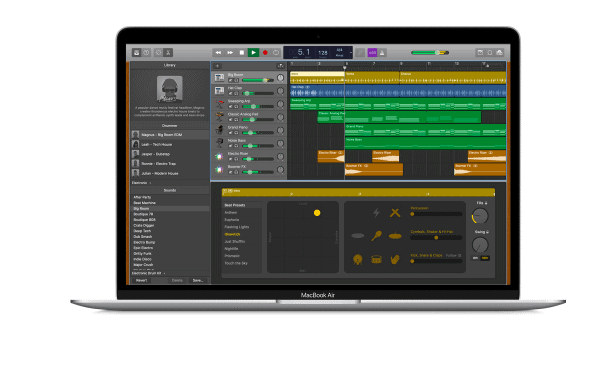The image size is (611, 369).
Task: Select the Touch the Sky beat preset
Action: coord(236,263)
